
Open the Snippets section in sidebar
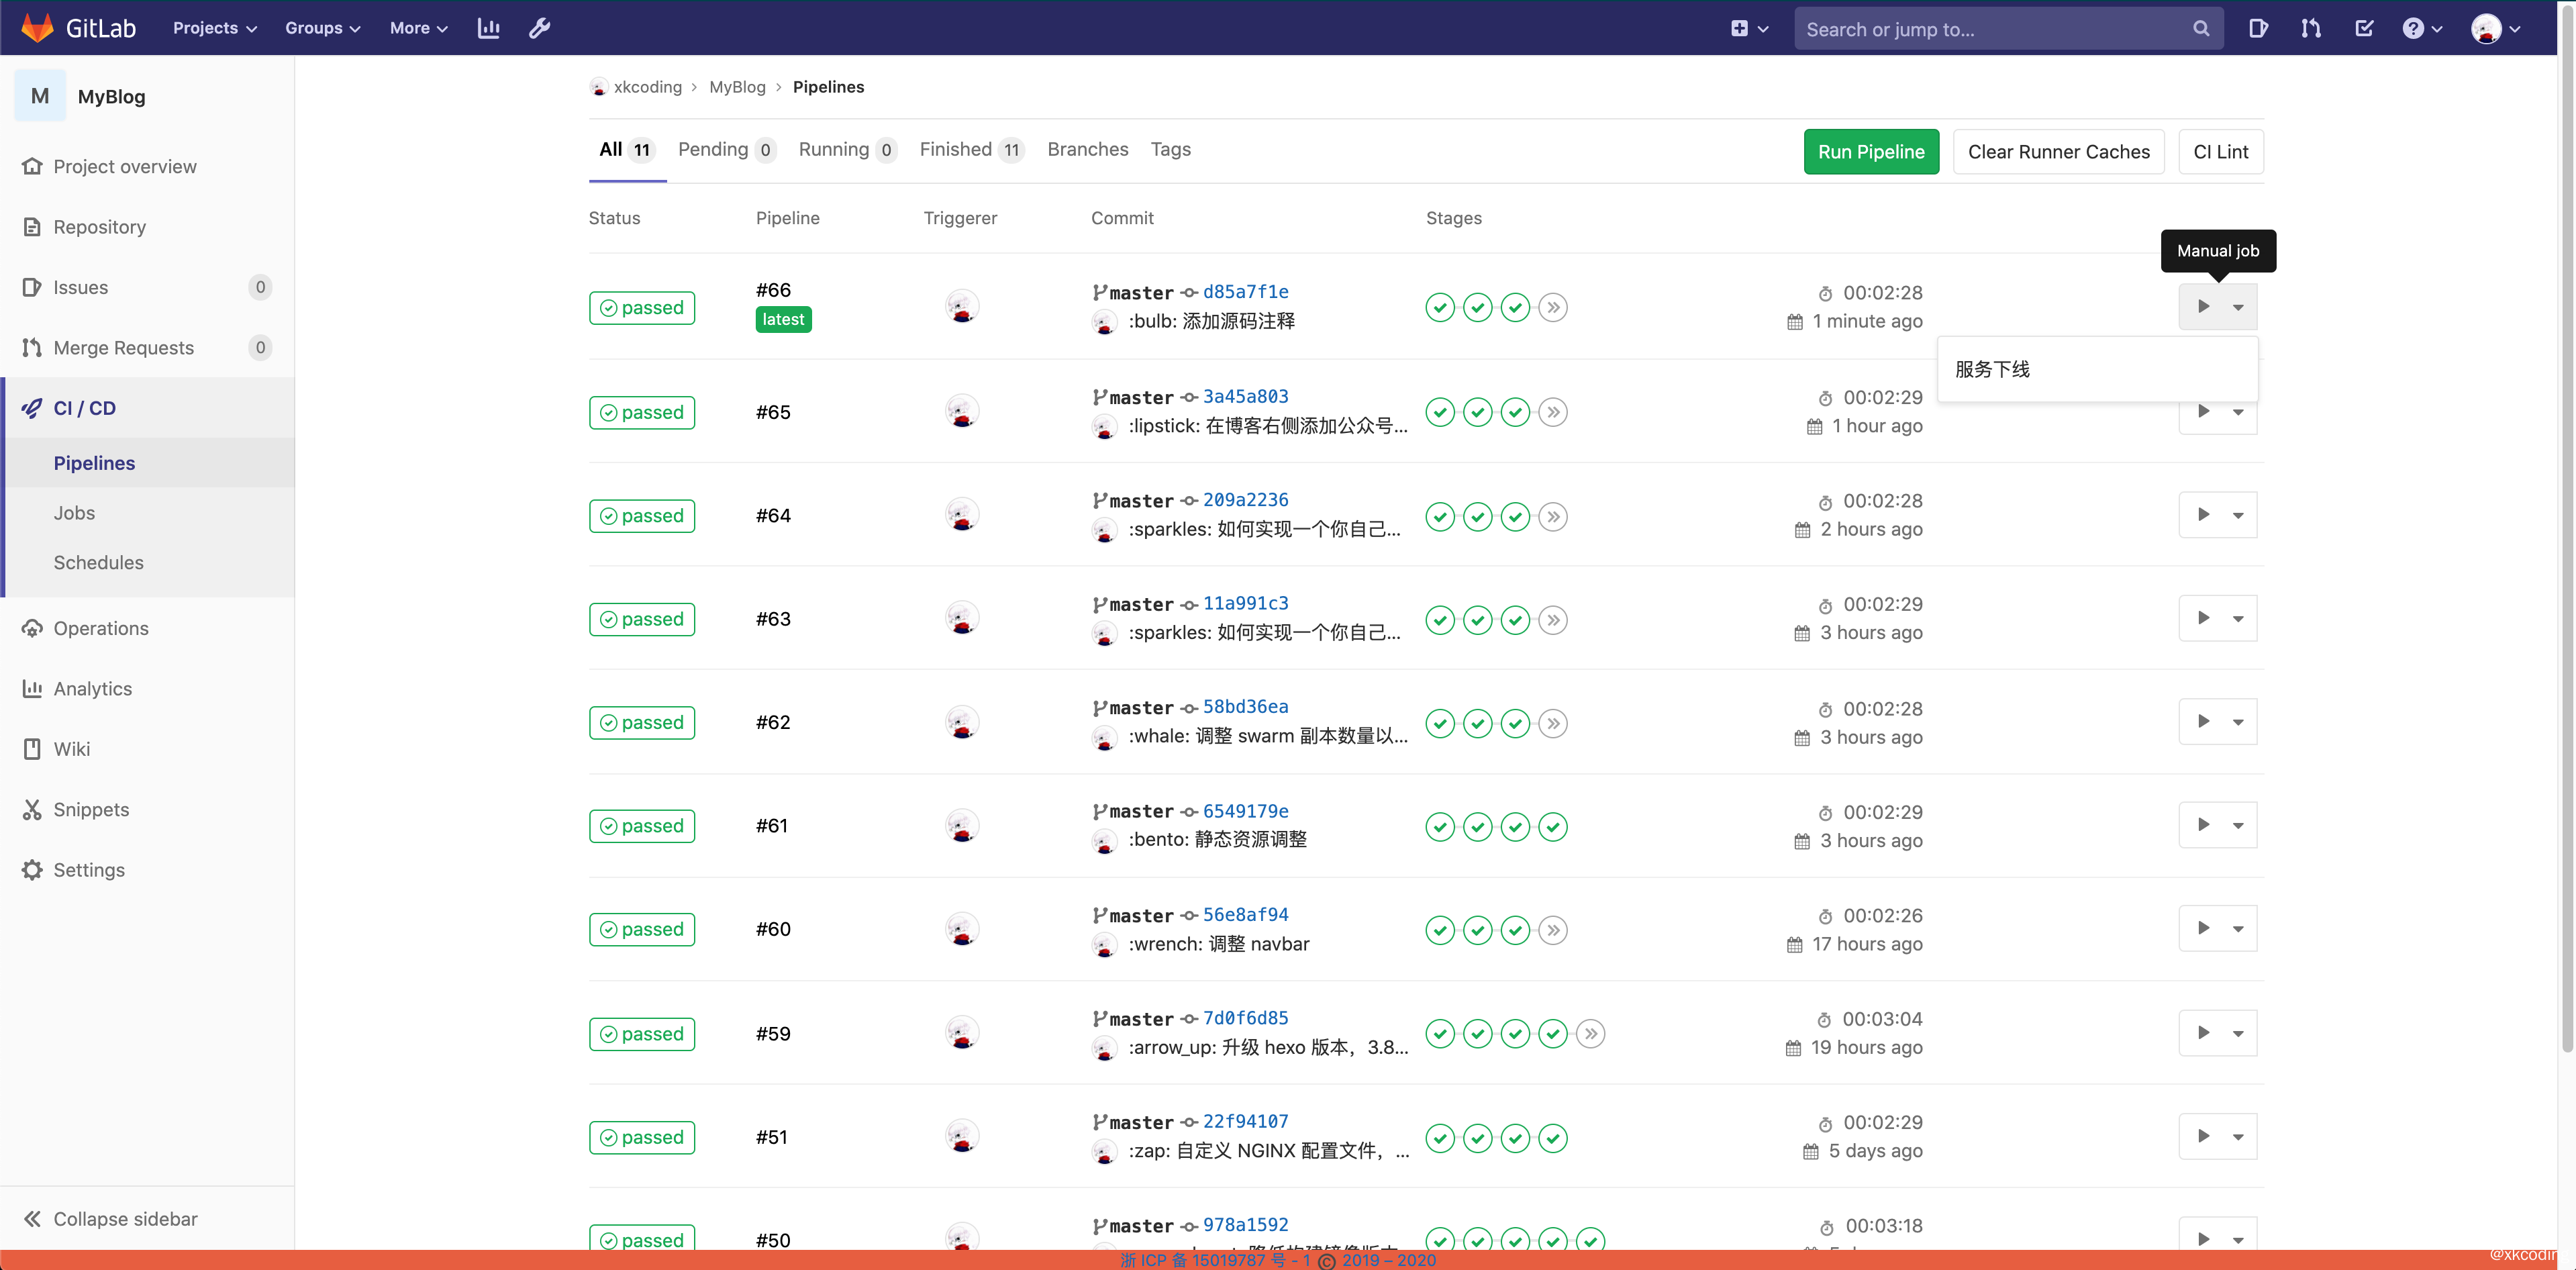(91, 809)
